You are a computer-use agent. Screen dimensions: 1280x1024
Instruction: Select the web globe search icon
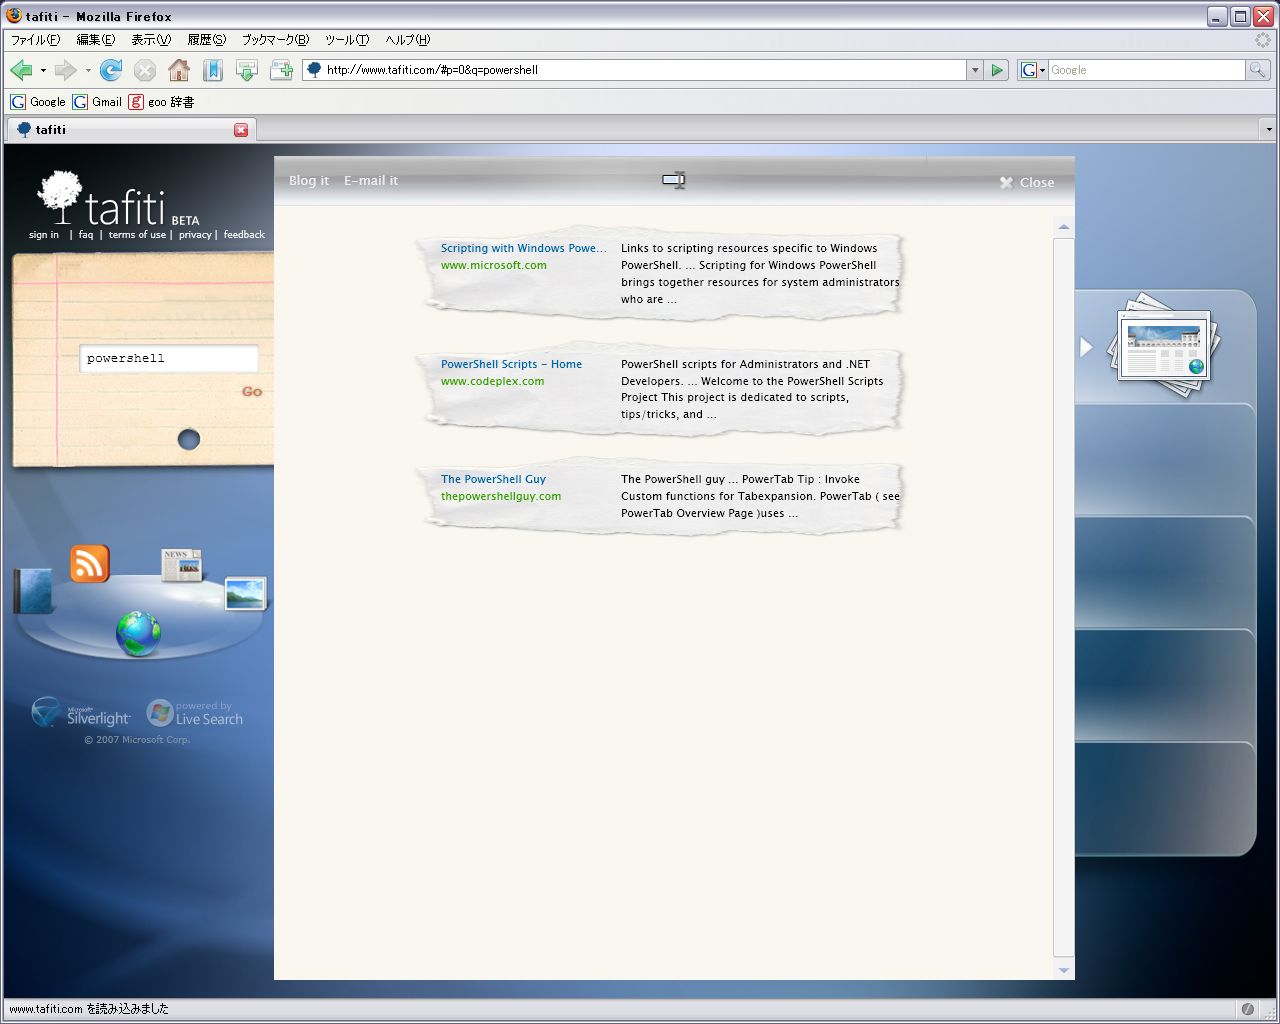138,633
